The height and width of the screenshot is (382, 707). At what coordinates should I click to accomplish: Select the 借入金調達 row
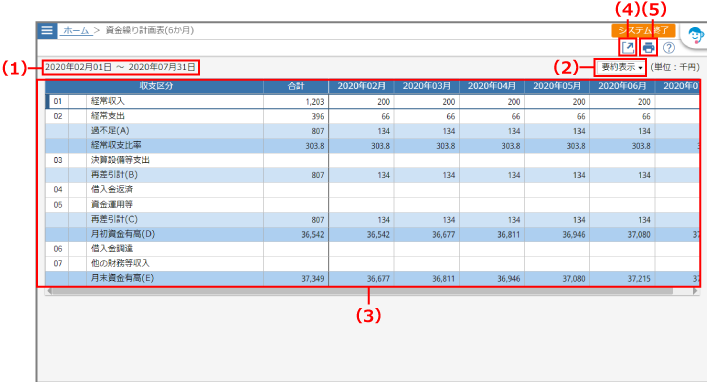pyautogui.click(x=372, y=249)
